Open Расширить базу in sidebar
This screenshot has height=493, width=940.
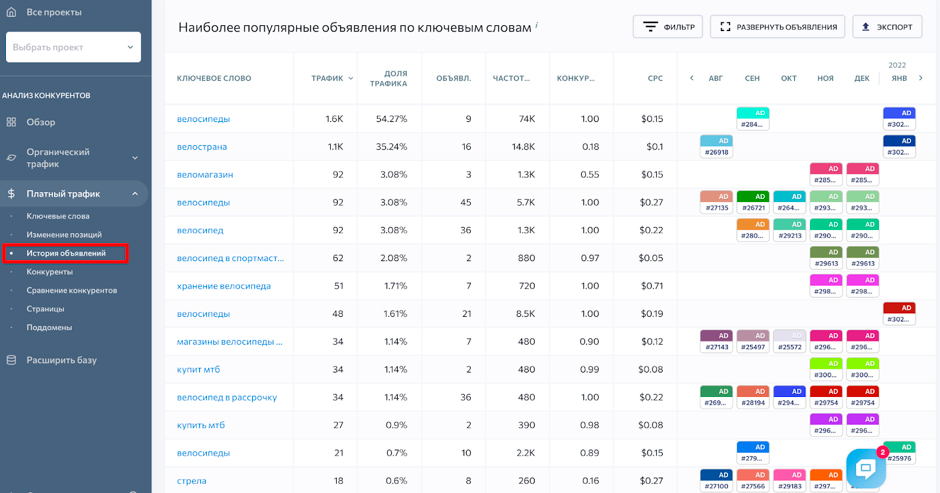(61, 360)
